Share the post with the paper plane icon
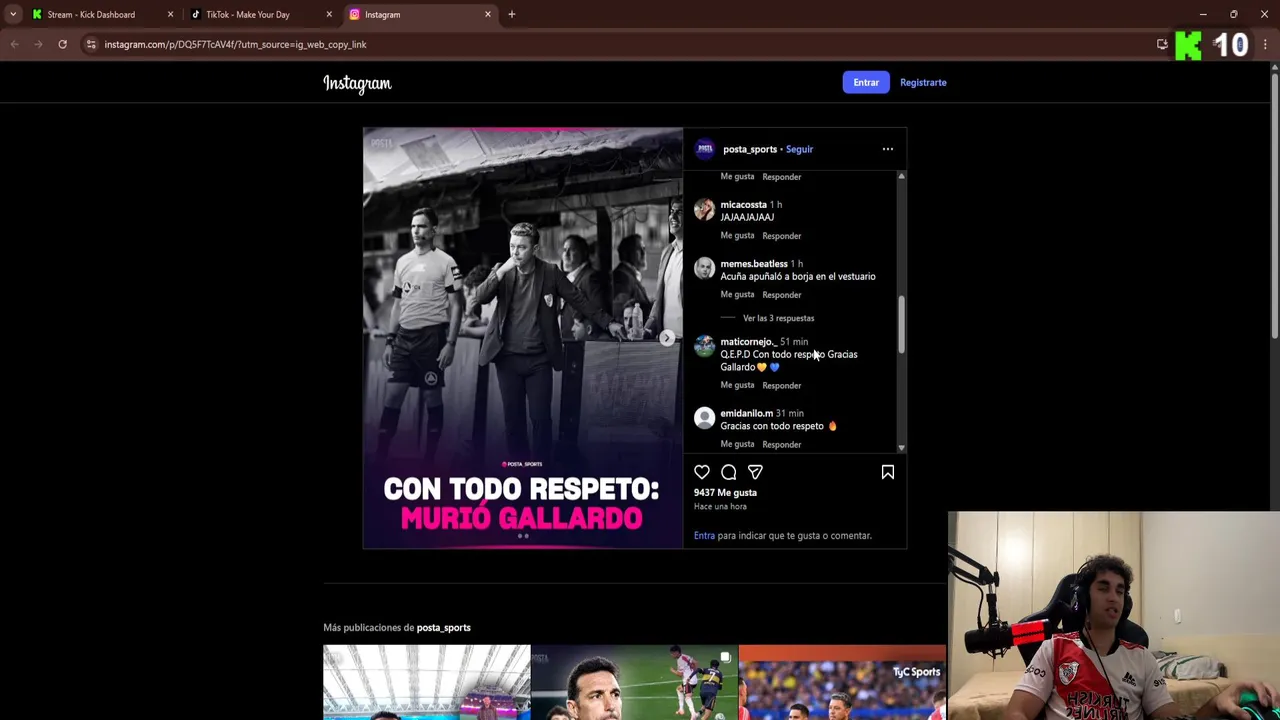Viewport: 1280px width, 720px height. point(755,472)
